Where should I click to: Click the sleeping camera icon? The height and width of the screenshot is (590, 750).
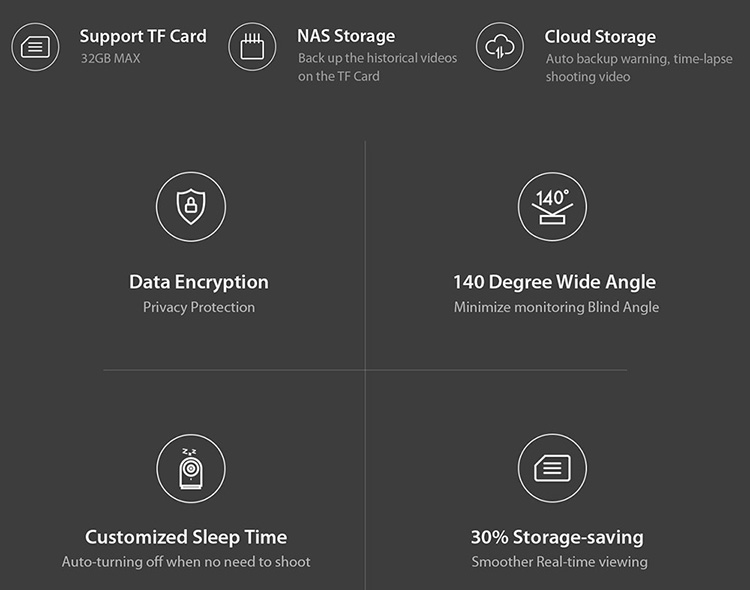click(190, 469)
